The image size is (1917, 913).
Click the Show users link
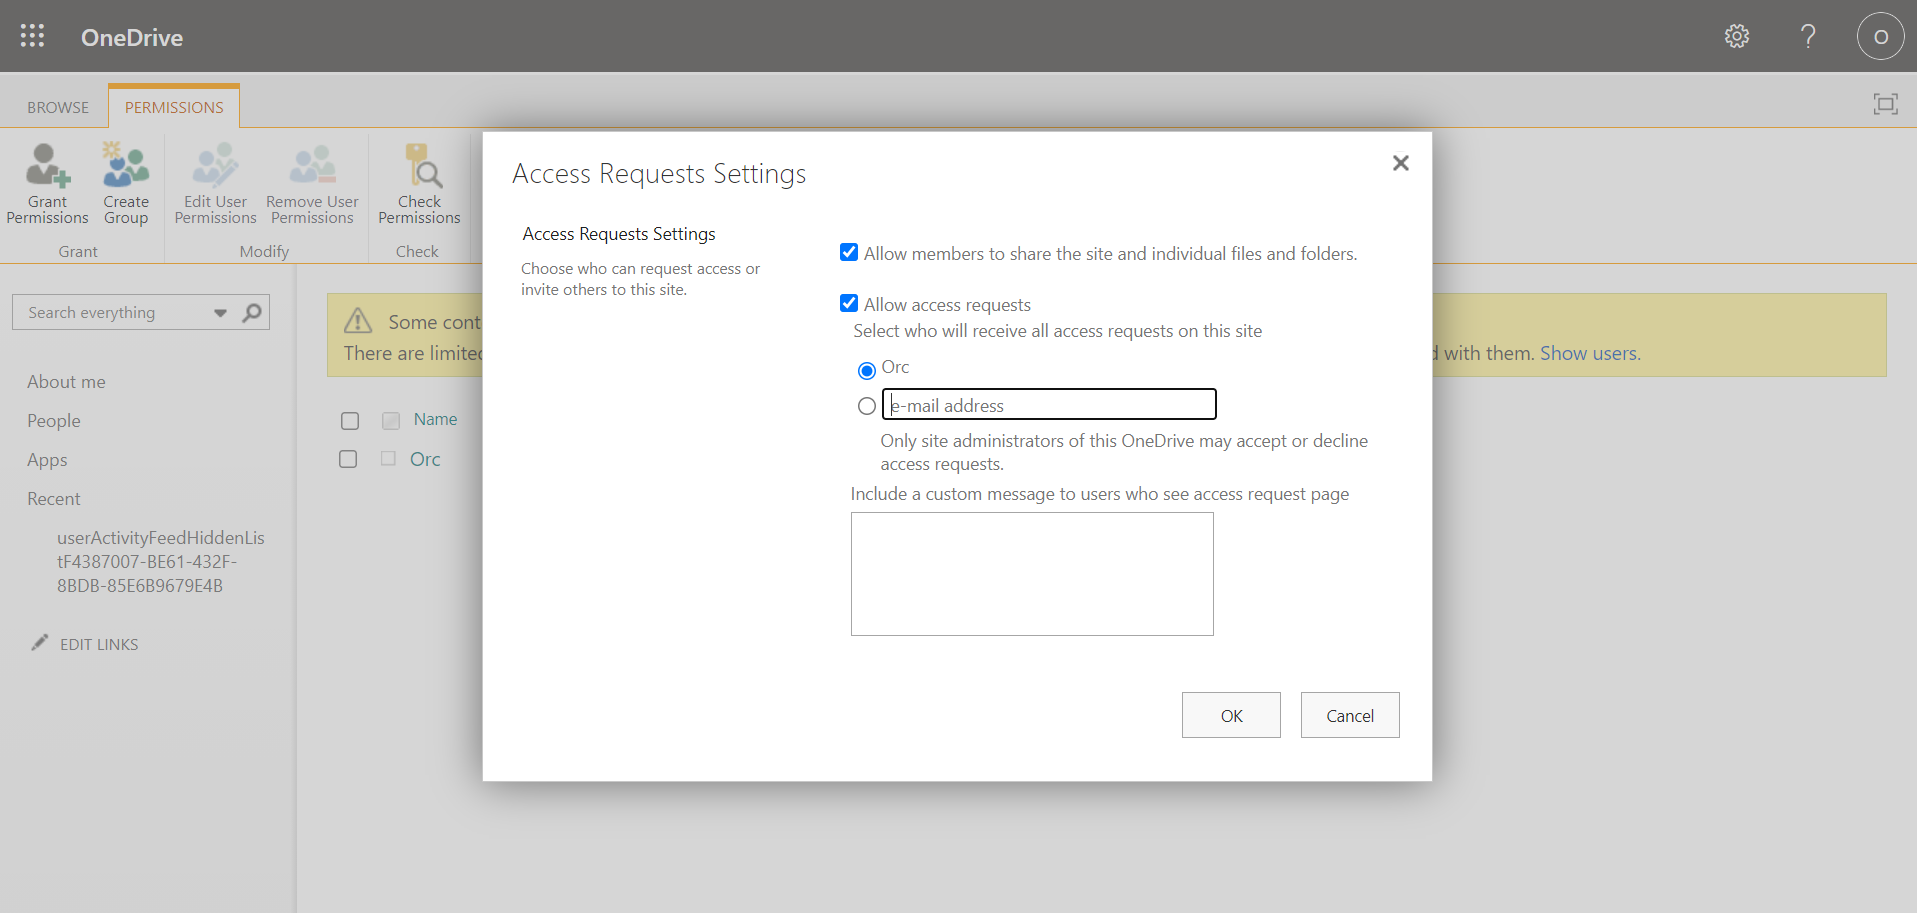point(1588,352)
